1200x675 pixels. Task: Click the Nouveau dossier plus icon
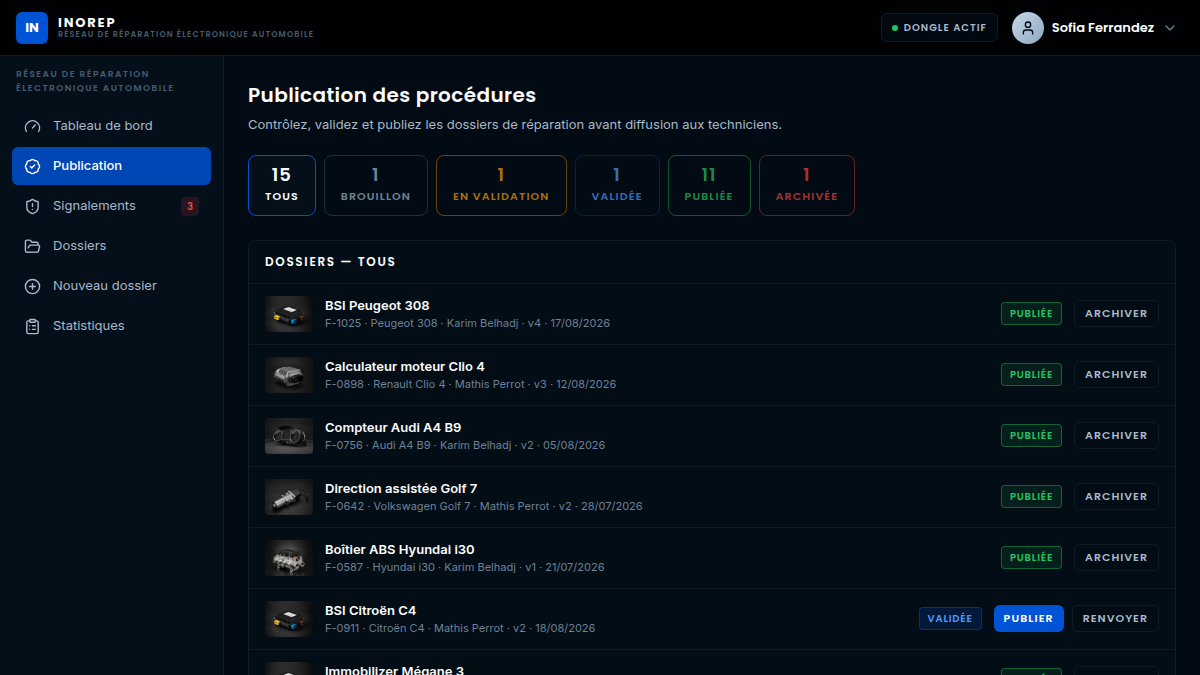pos(32,286)
